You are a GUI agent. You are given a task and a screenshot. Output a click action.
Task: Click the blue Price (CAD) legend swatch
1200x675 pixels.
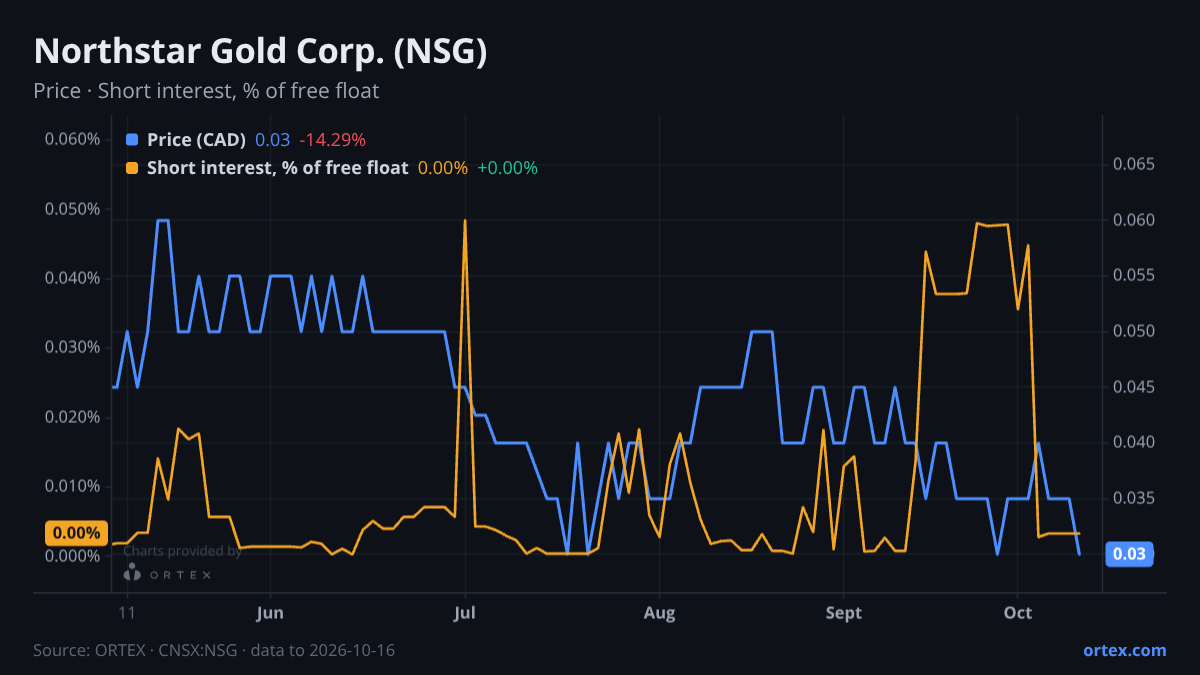pyautogui.click(x=132, y=140)
